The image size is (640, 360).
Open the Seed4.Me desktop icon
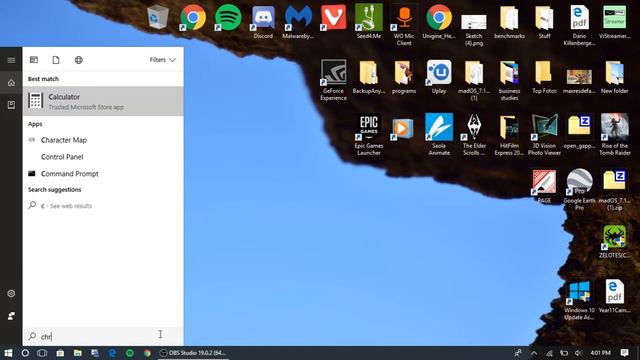point(369,22)
